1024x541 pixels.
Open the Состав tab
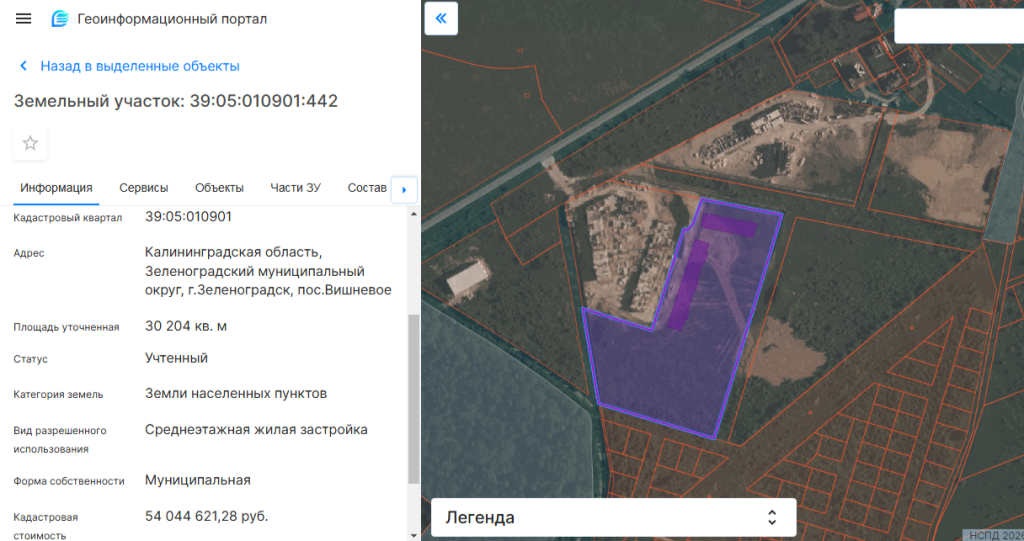[x=366, y=188]
